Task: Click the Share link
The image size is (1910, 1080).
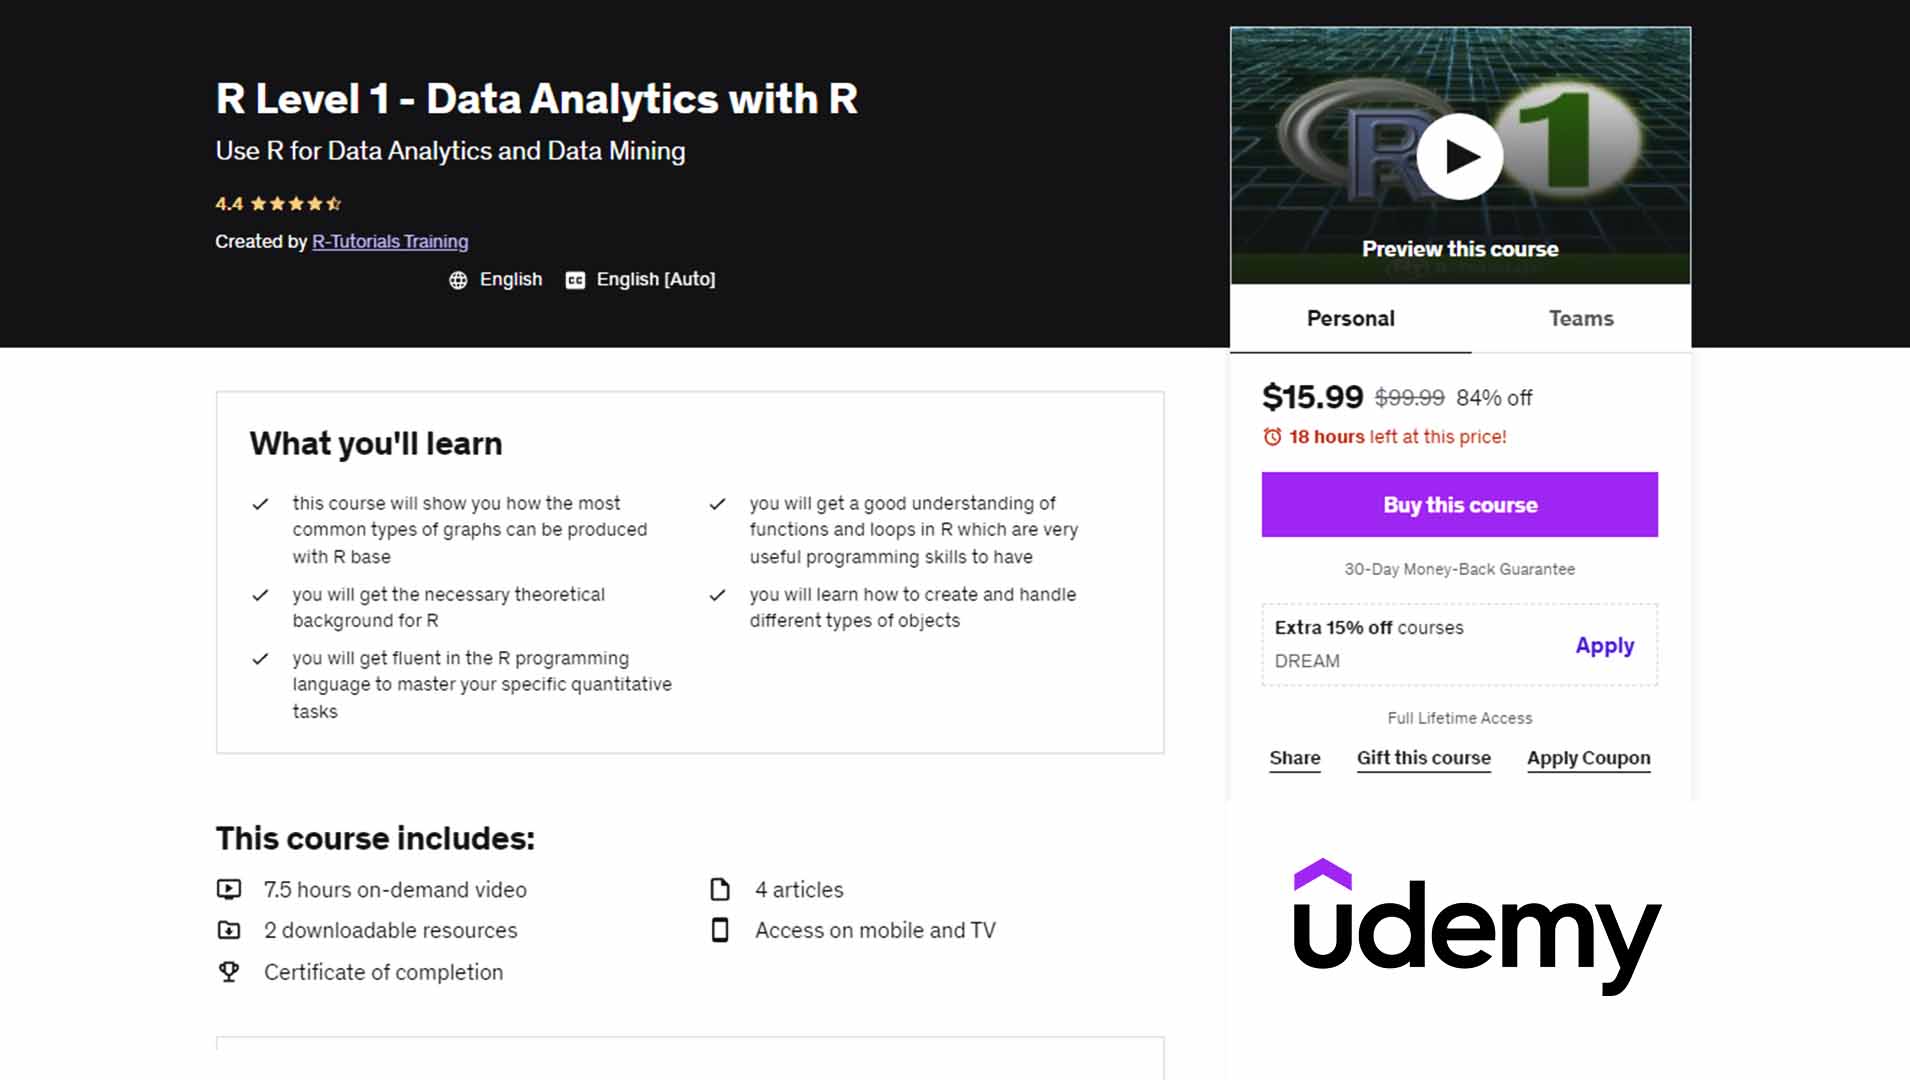Action: click(x=1293, y=758)
